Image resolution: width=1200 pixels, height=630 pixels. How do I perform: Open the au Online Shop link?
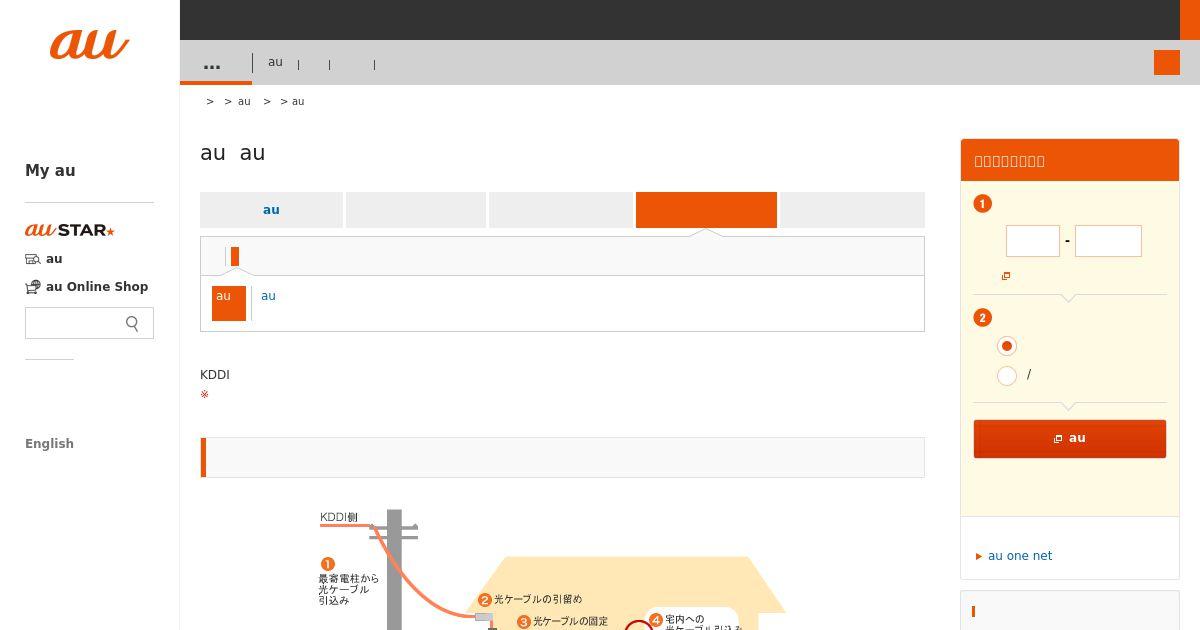point(97,287)
